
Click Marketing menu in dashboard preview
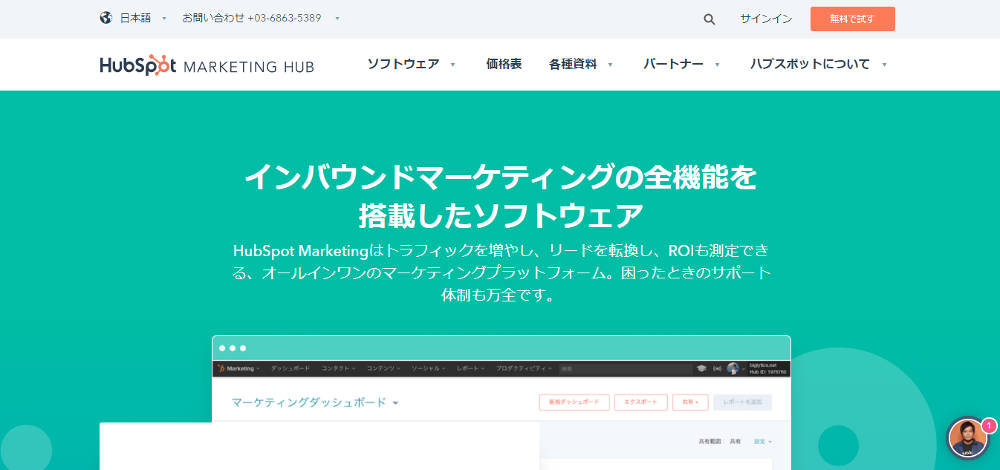(x=239, y=369)
